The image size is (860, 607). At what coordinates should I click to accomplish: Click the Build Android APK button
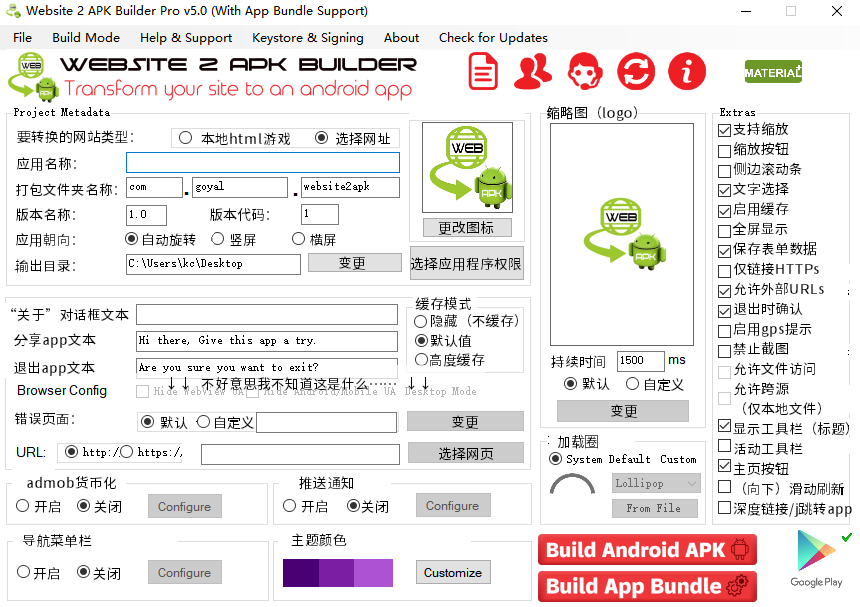click(647, 550)
